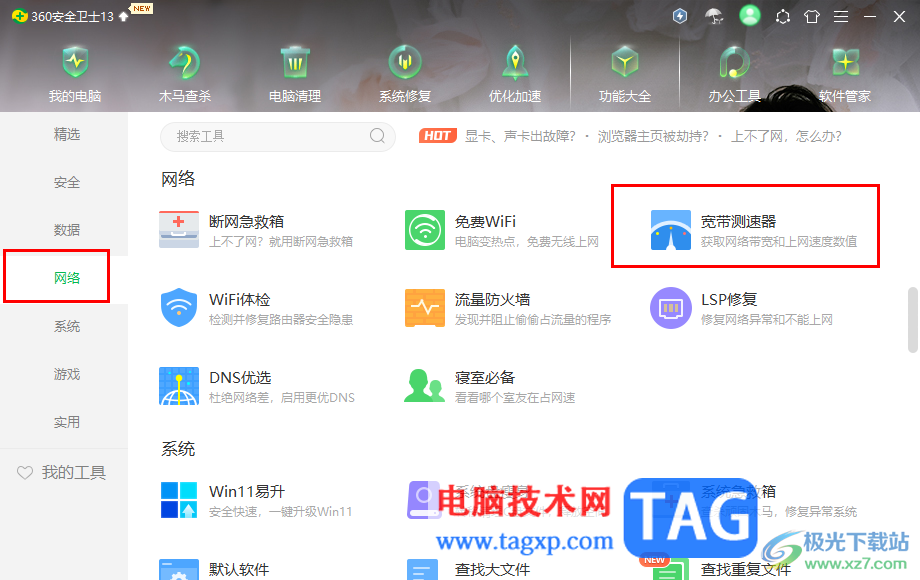Click description 上不了网?就用断网急救箱
920x580 pixels.
(x=281, y=242)
